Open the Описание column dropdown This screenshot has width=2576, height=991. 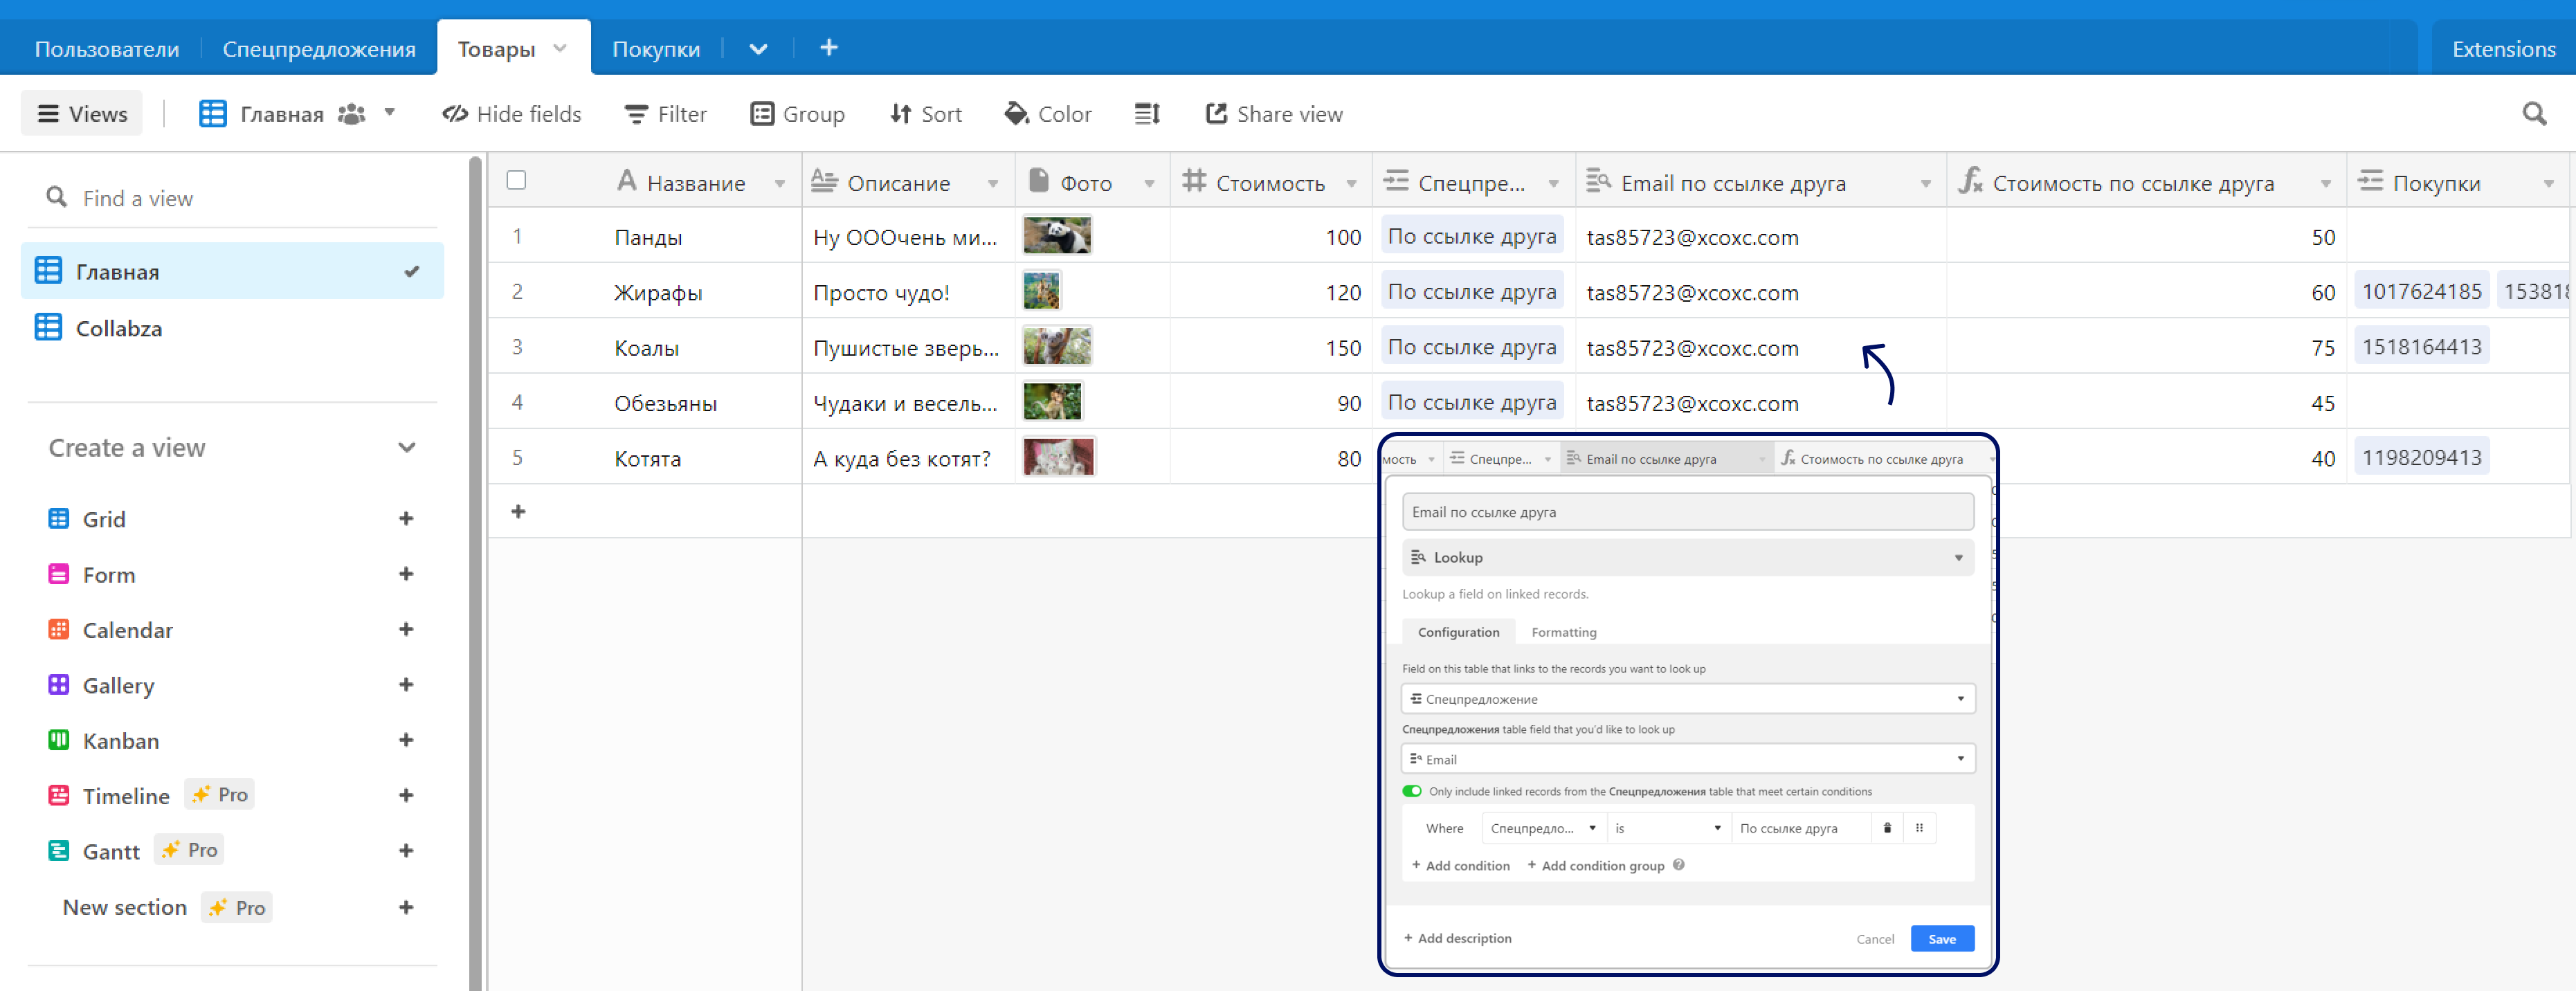click(993, 184)
